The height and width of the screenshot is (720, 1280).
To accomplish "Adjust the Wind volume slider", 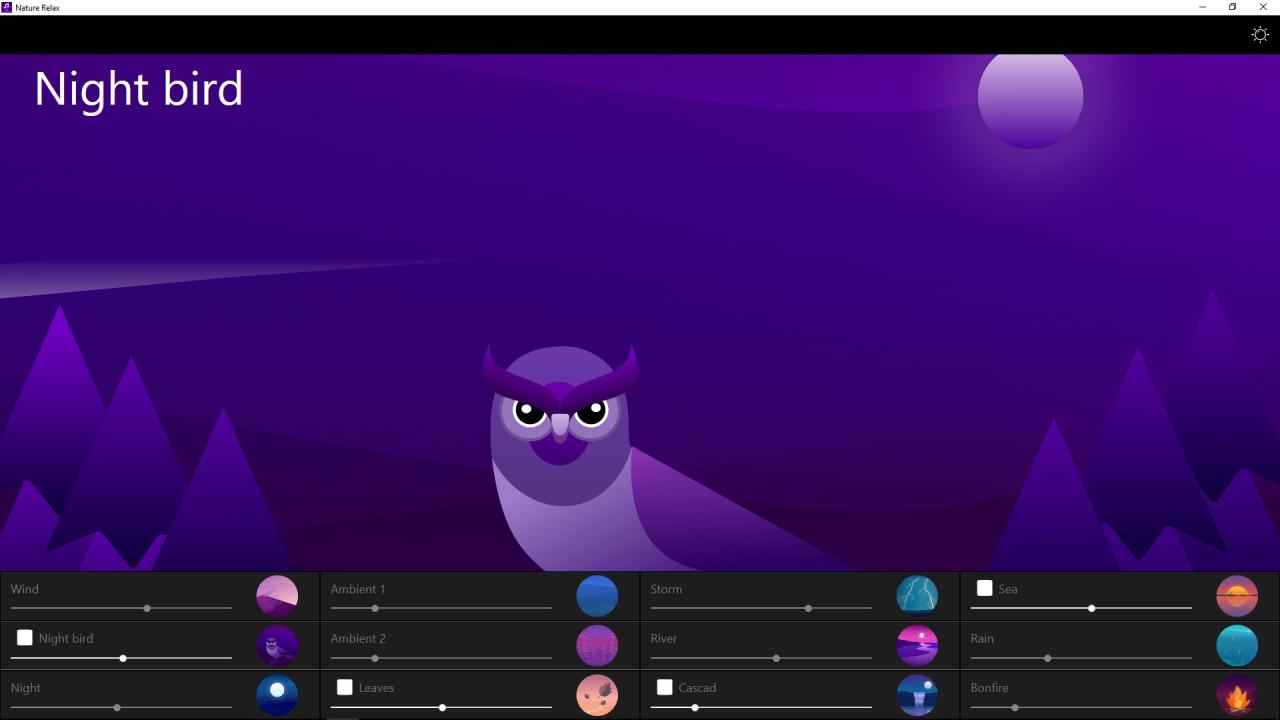I will coord(146,608).
